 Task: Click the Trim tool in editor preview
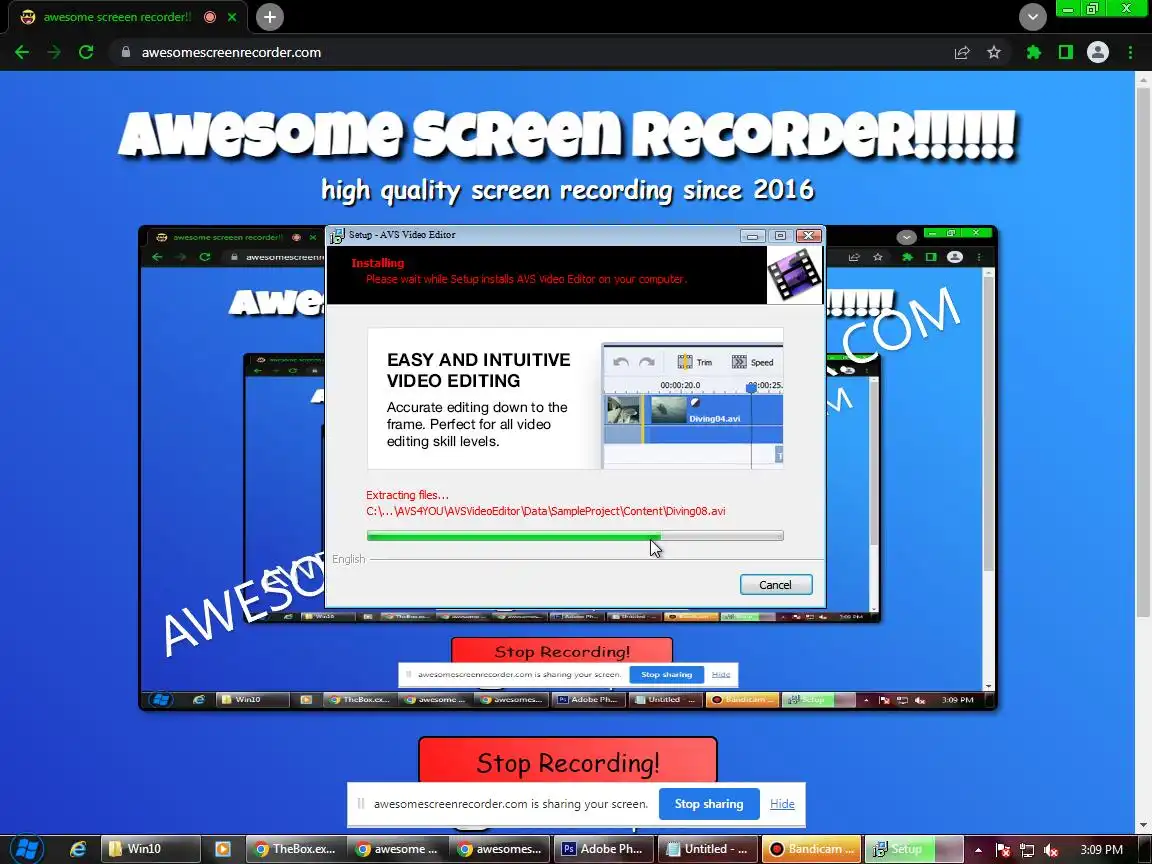tap(694, 362)
